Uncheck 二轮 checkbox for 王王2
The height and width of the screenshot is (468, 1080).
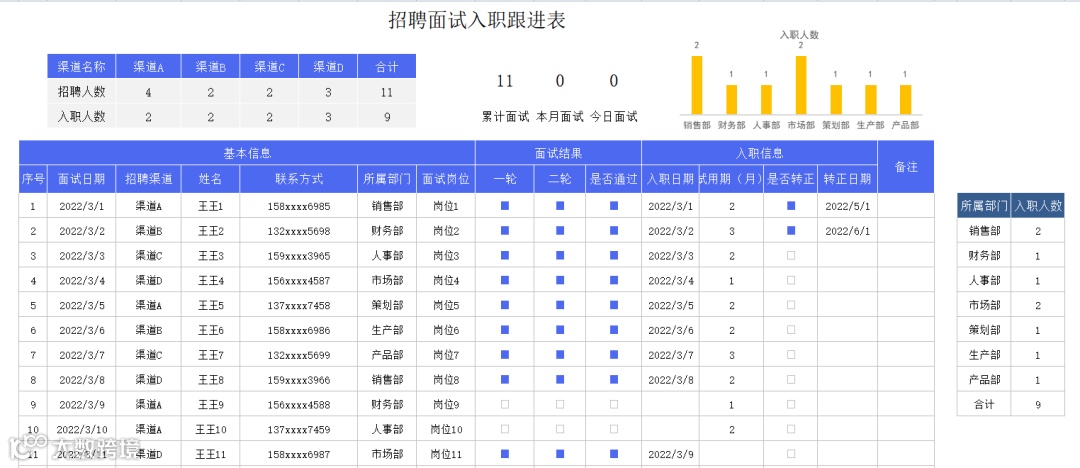coord(560,230)
